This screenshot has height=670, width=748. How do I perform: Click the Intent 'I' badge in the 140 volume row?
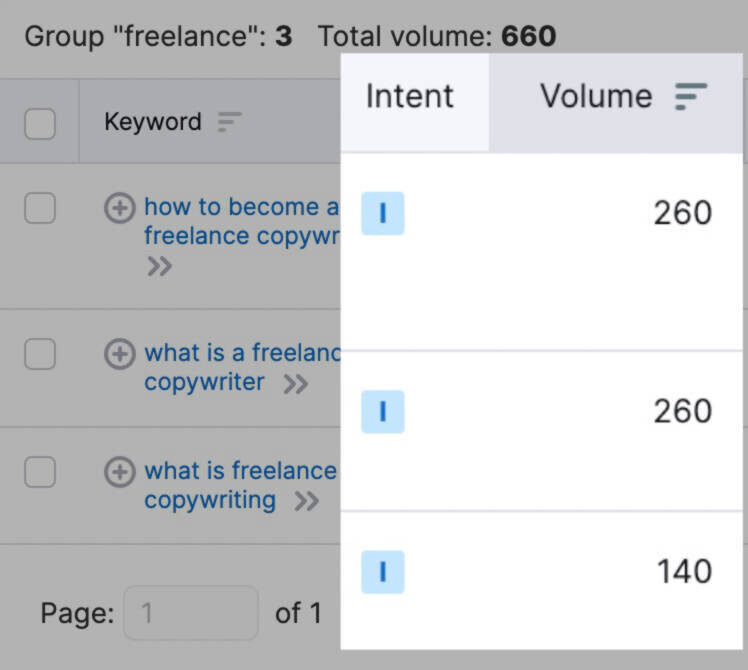pyautogui.click(x=383, y=572)
